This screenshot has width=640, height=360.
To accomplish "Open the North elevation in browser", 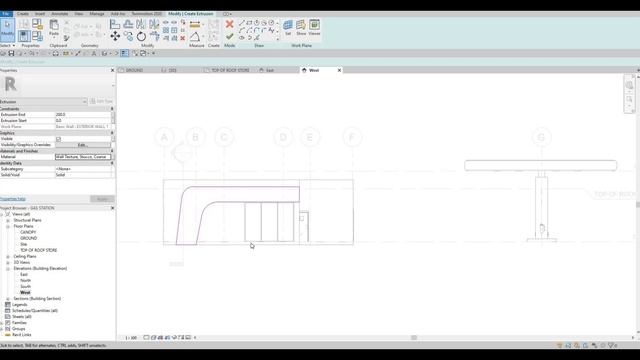I will [x=25, y=280].
